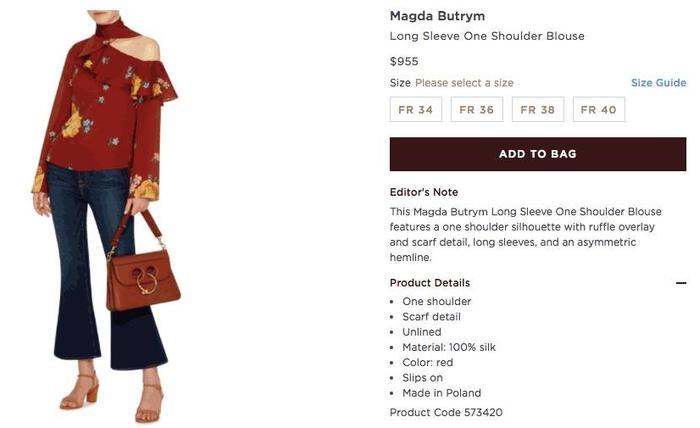Open Magda Butrym brand name
This screenshot has height=428, width=700.
(437, 16)
